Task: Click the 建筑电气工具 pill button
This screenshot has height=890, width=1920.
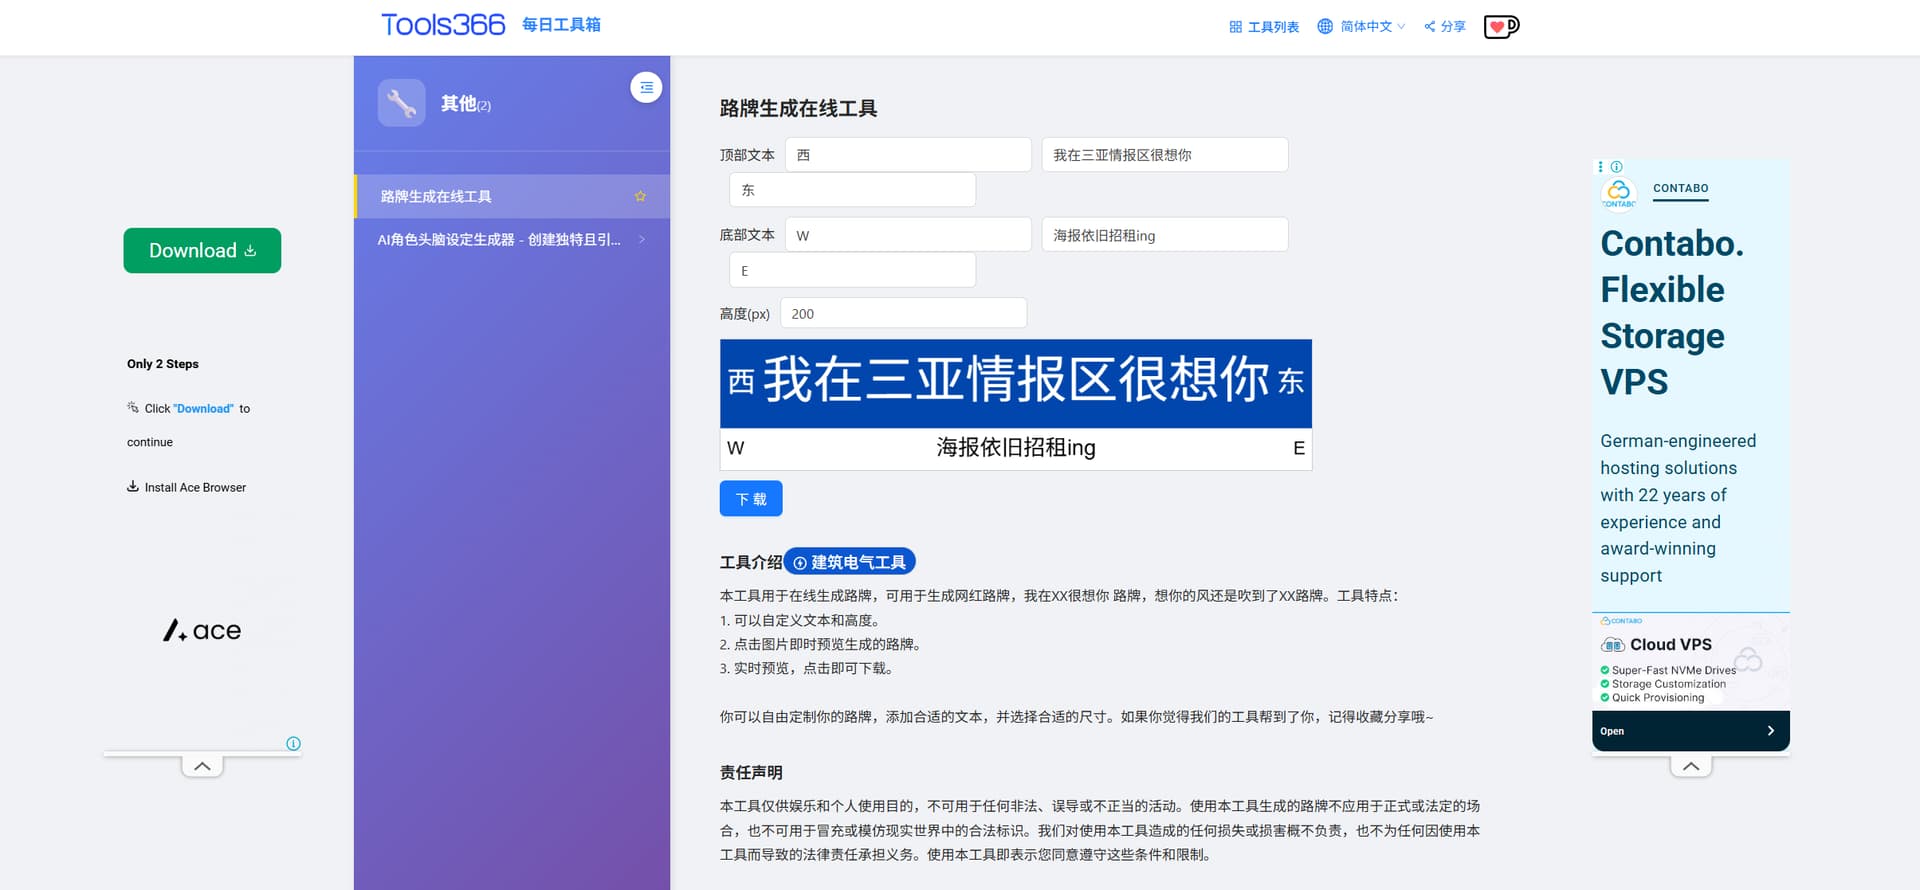Action: 849,562
